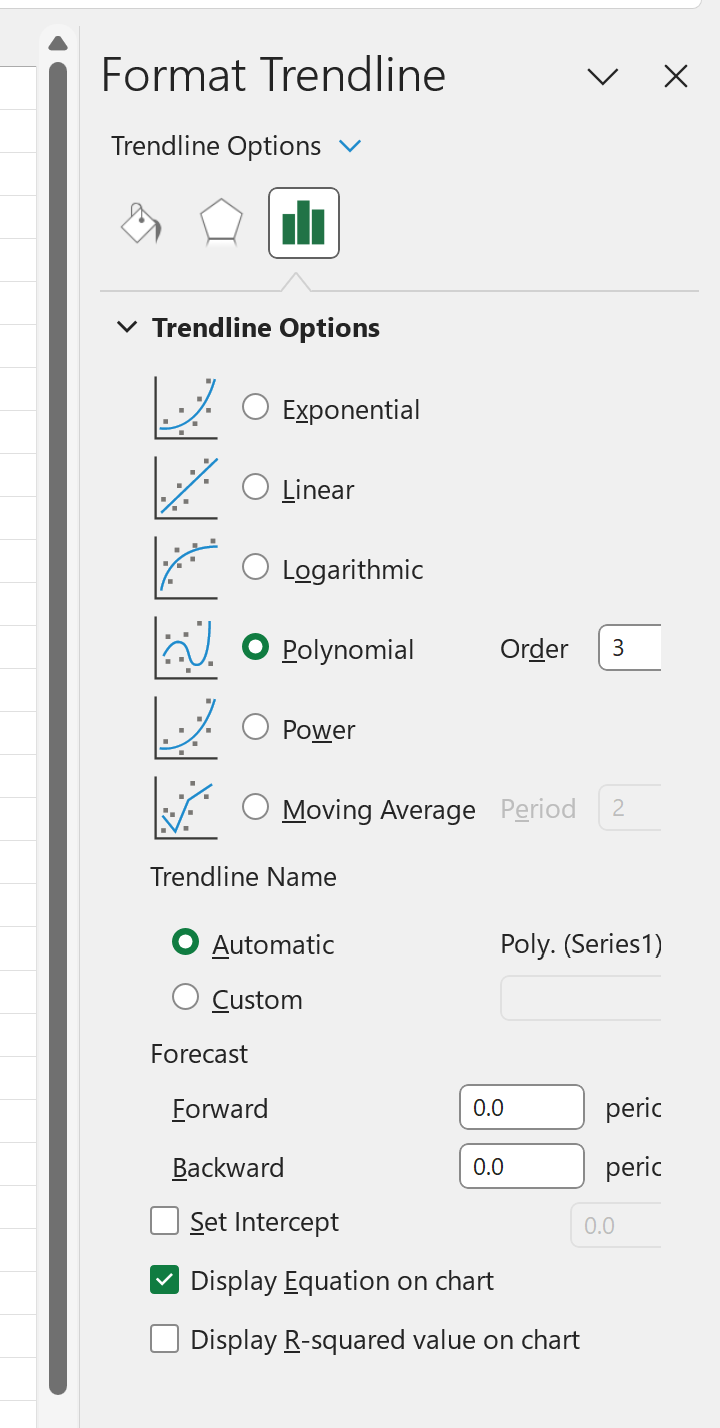Image resolution: width=720 pixels, height=1428 pixels.
Task: Select the Trendline Options bar chart tab
Action: [x=304, y=223]
